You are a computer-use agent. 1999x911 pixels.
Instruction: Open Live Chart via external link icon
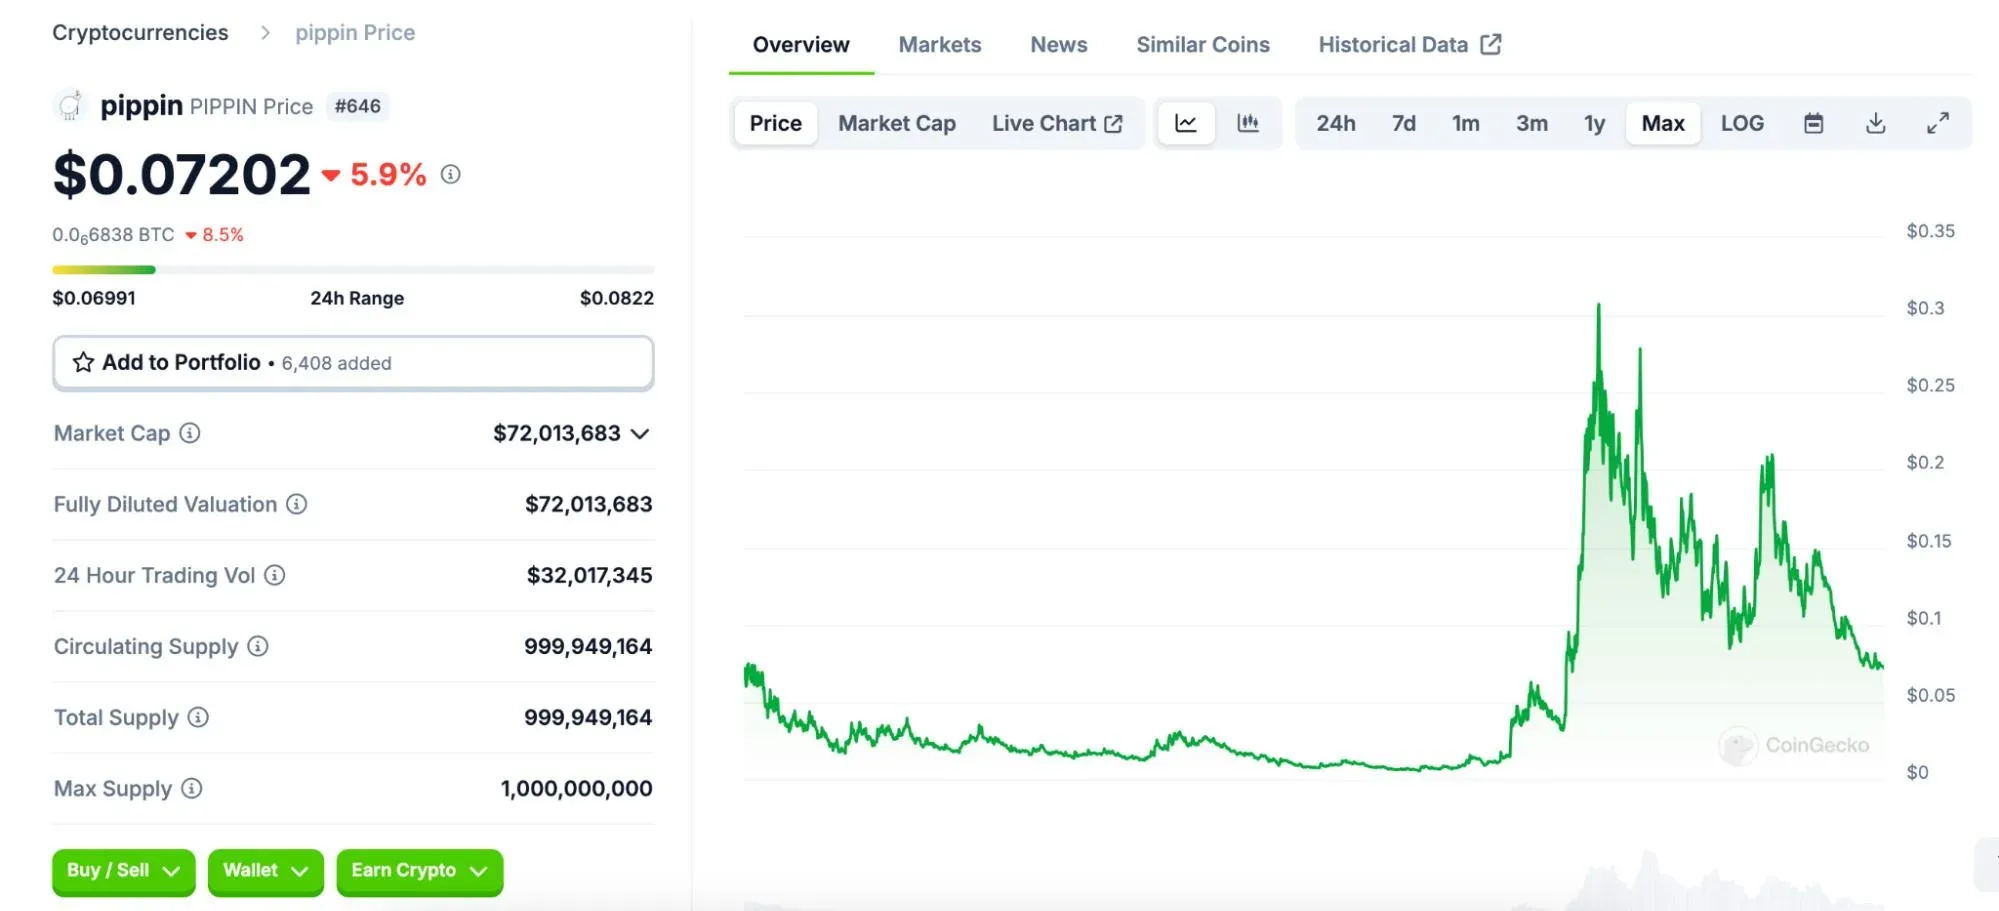(x=1114, y=122)
